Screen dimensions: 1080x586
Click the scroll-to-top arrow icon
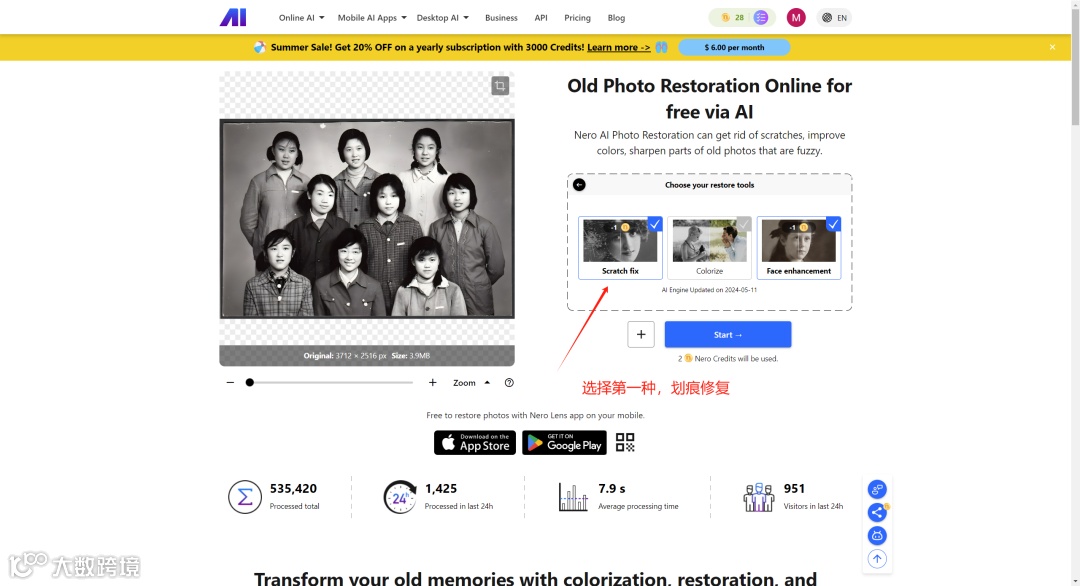[877, 558]
